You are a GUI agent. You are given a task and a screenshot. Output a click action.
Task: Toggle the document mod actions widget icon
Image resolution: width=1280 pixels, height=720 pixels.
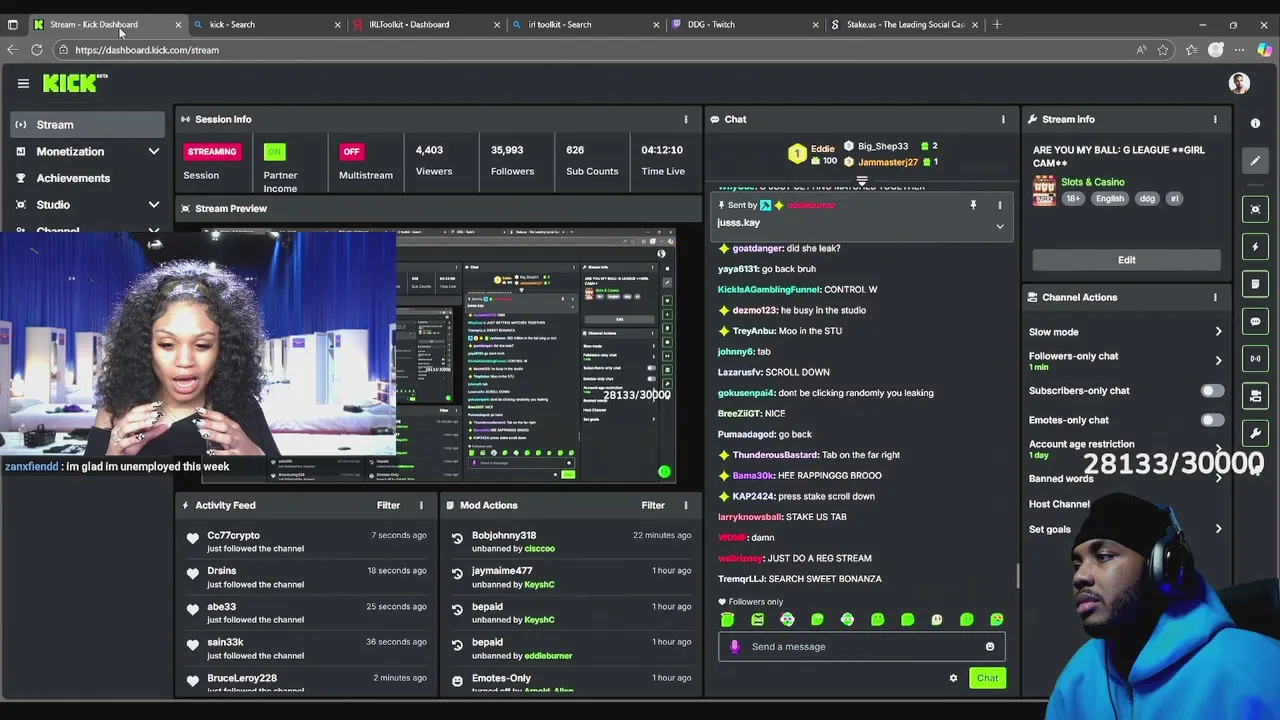tap(1255, 284)
